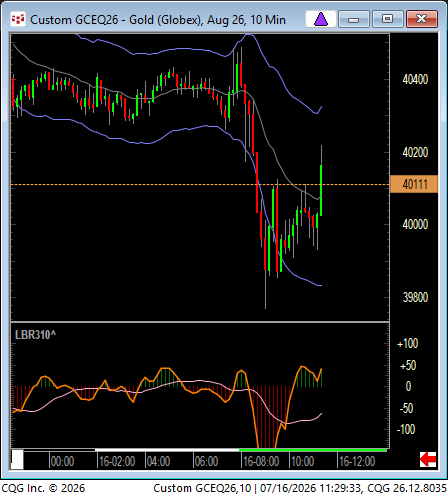Screen dimensions: 448x496
Task: Click the 40000 price axis label
Action: (415, 224)
